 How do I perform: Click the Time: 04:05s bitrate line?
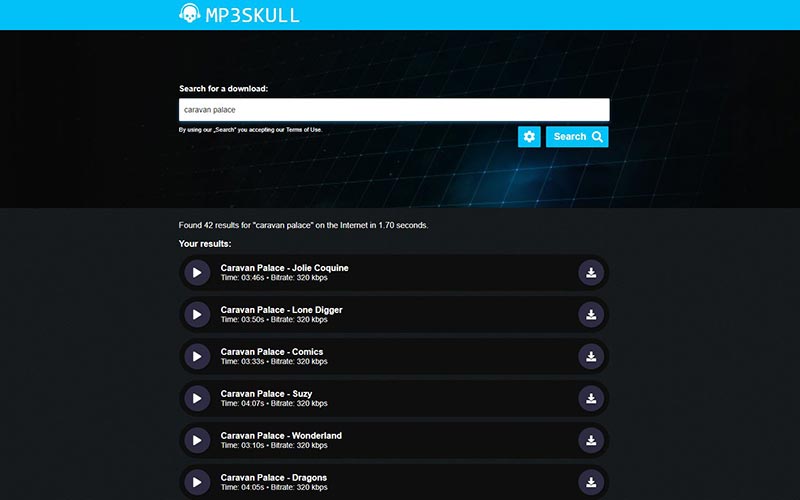click(x=274, y=487)
